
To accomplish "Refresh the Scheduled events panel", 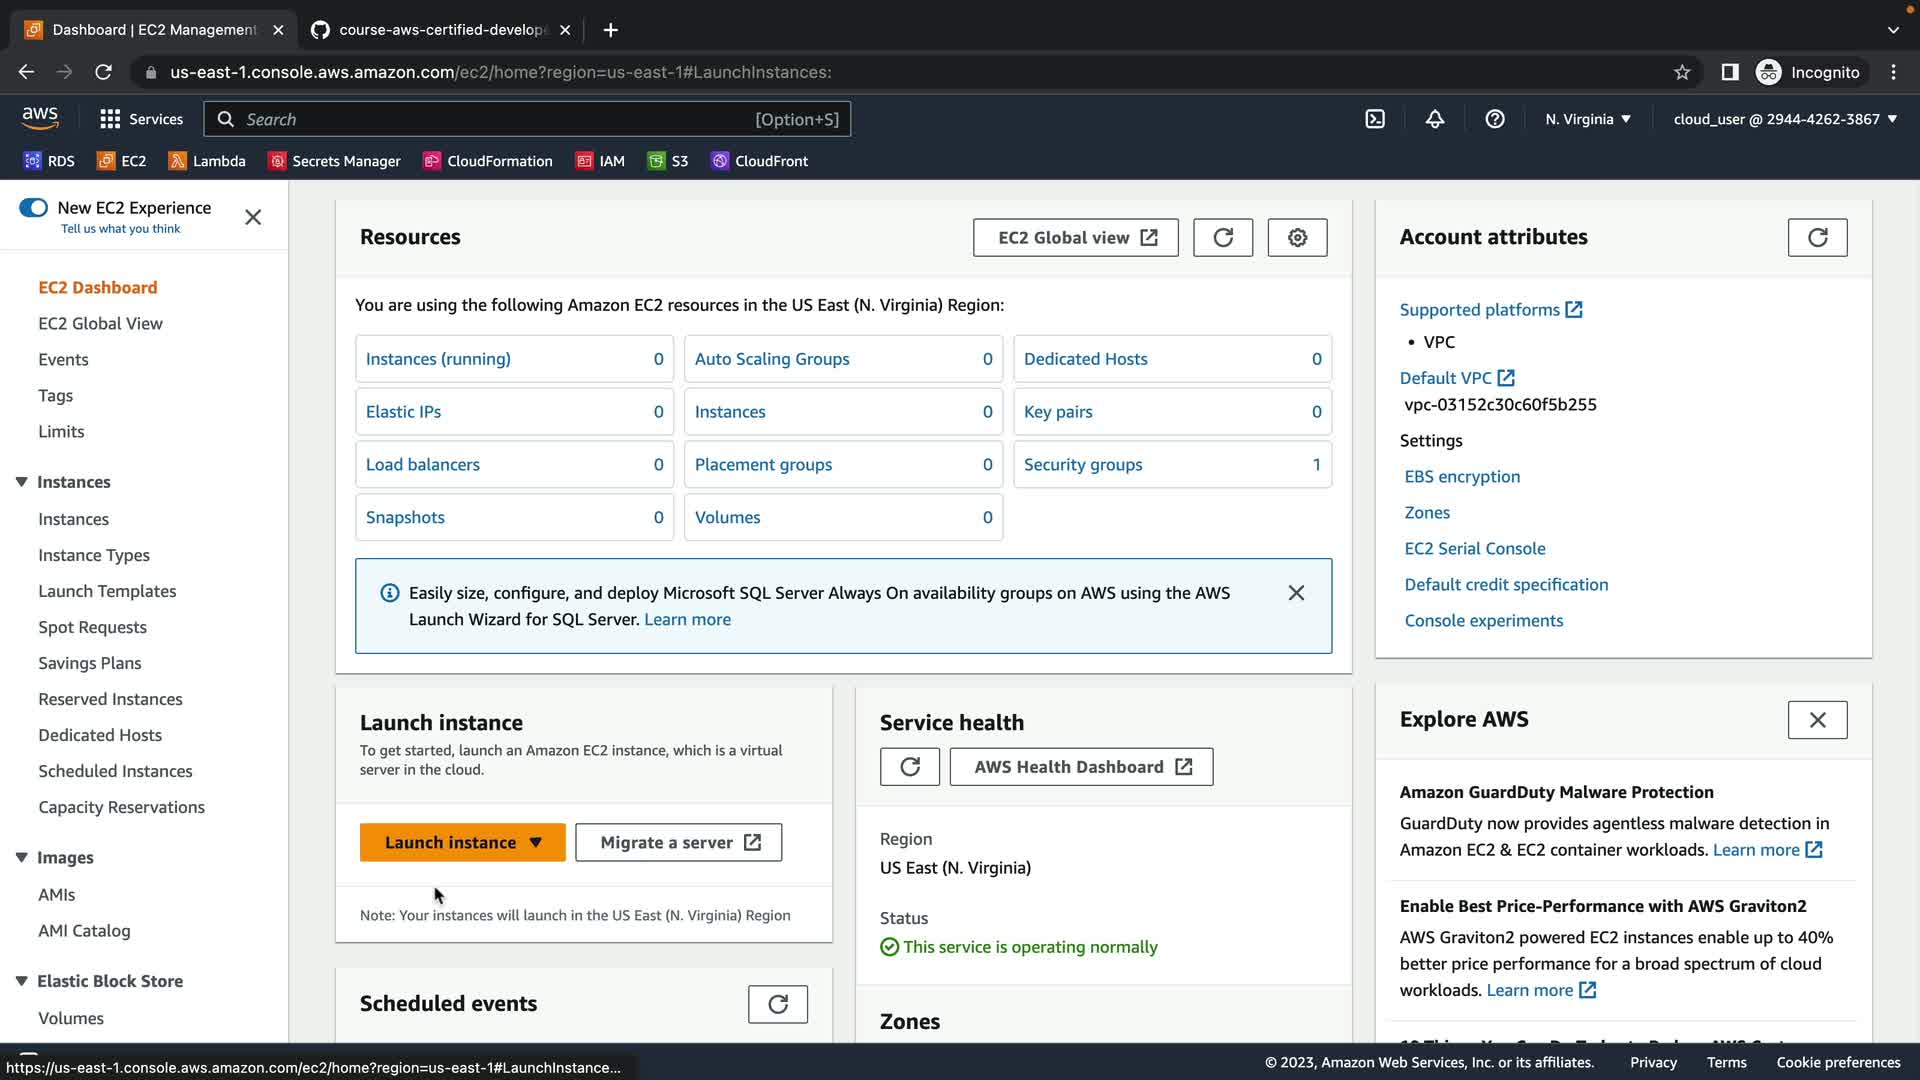I will point(777,1004).
